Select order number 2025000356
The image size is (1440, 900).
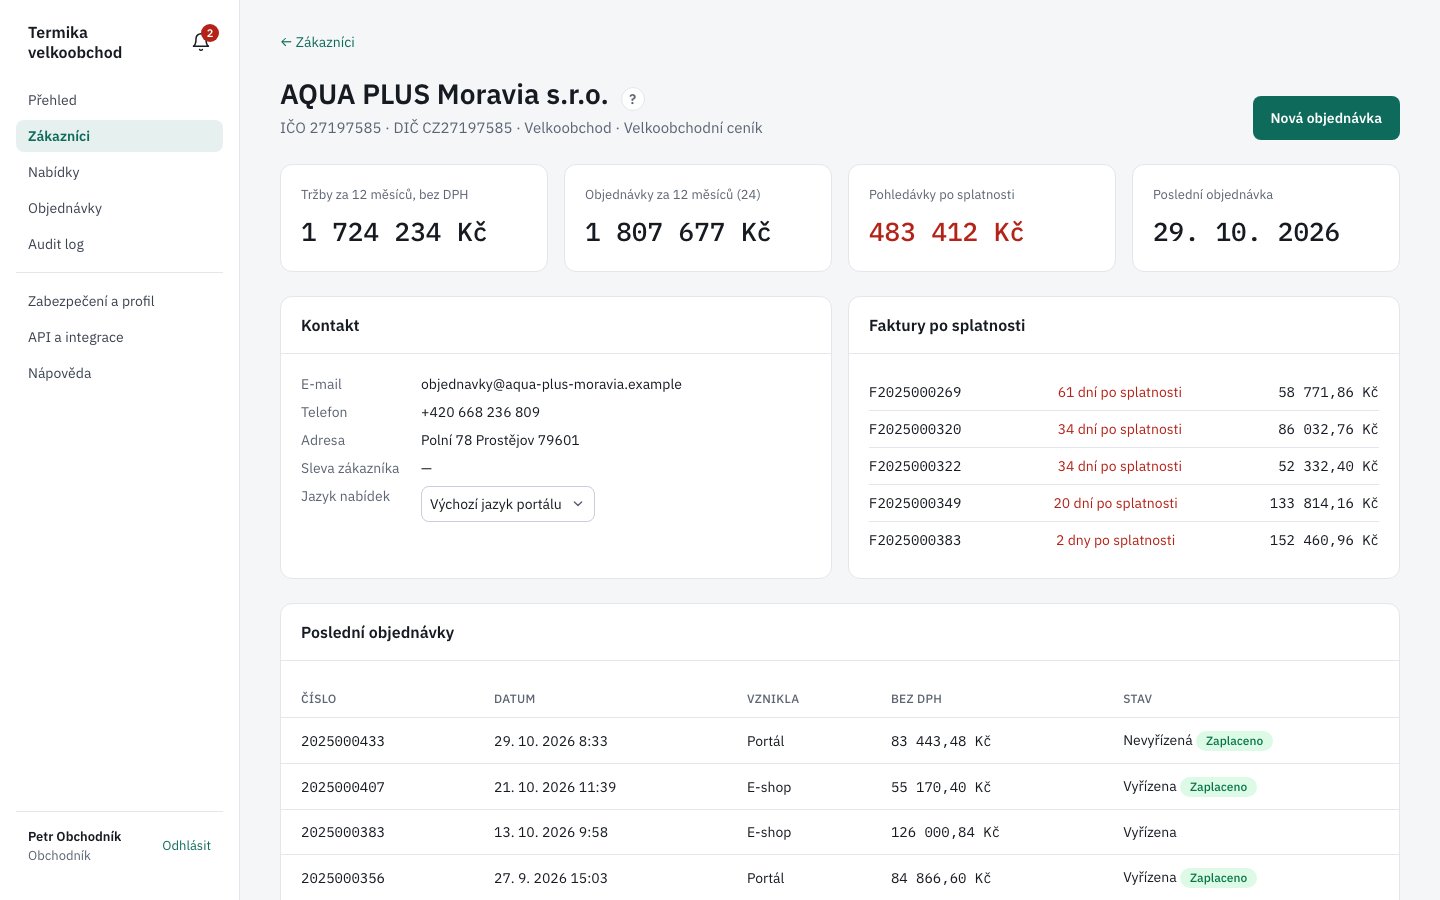point(343,878)
